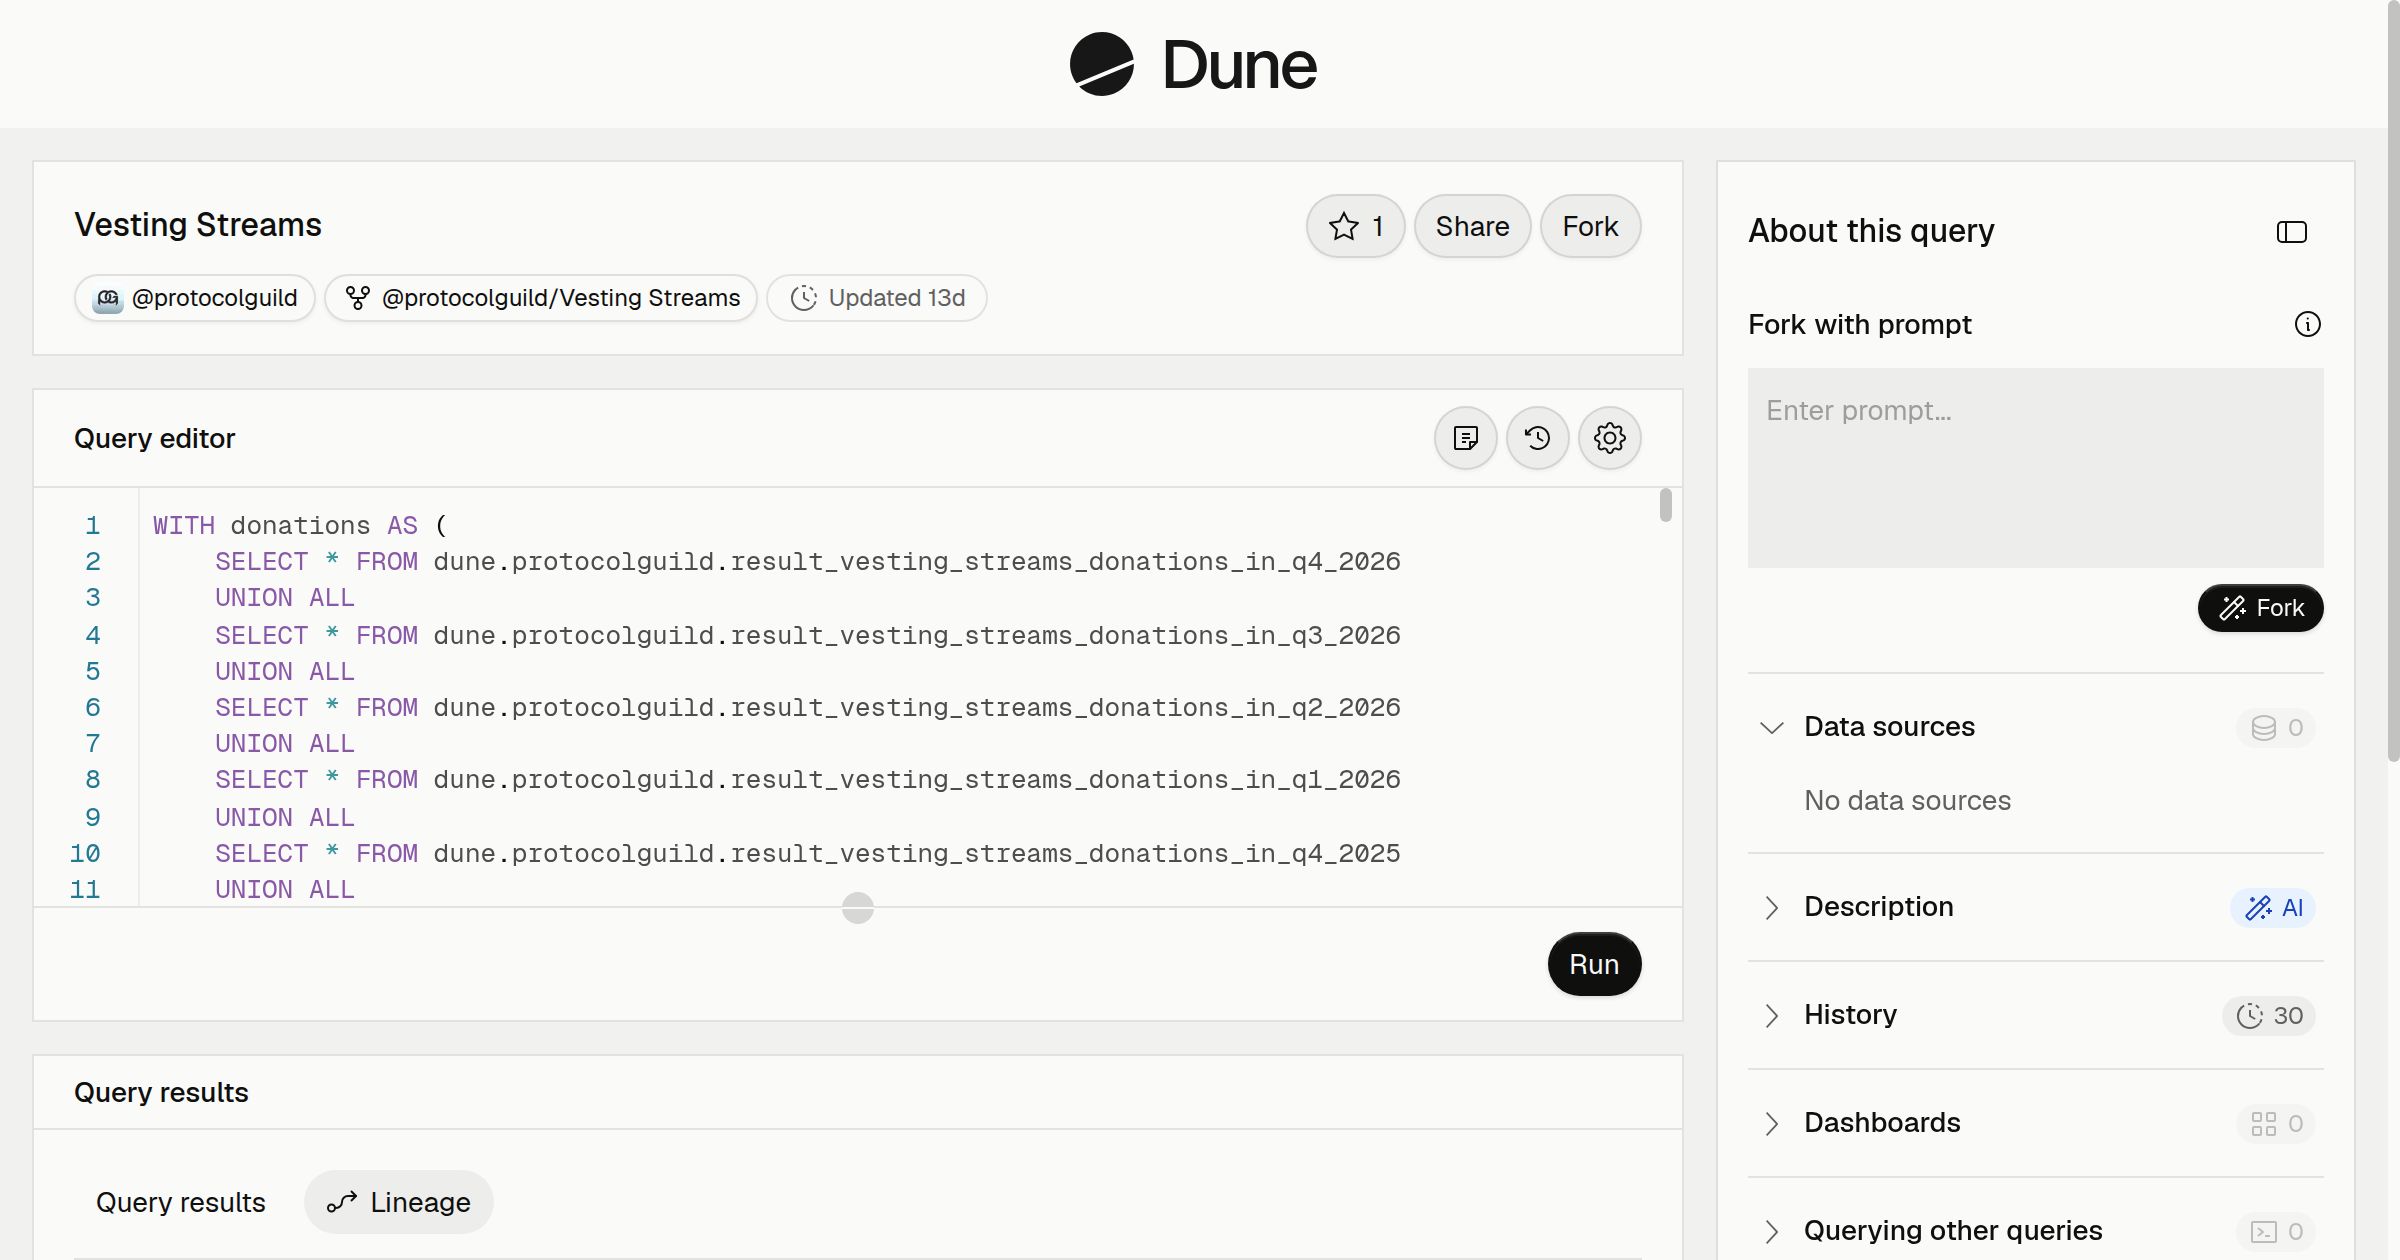Open the query notes icon in editor
This screenshot has height=1260, width=2400.
click(1465, 438)
